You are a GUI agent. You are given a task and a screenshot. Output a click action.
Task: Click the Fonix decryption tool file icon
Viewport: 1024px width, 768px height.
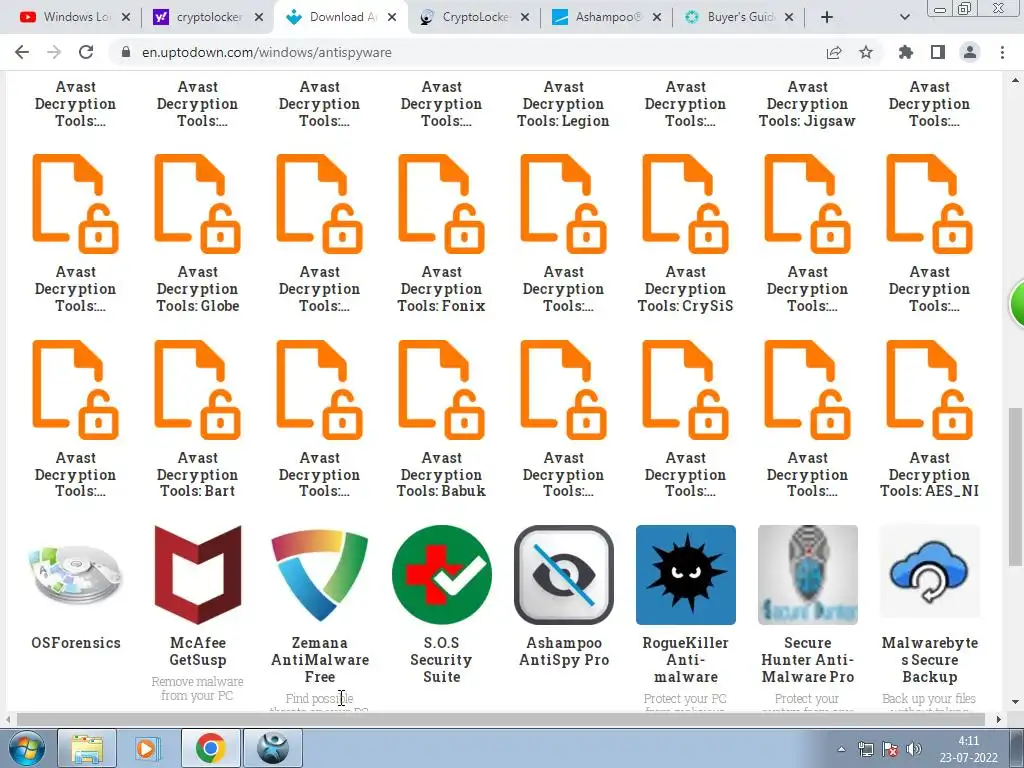coord(442,204)
